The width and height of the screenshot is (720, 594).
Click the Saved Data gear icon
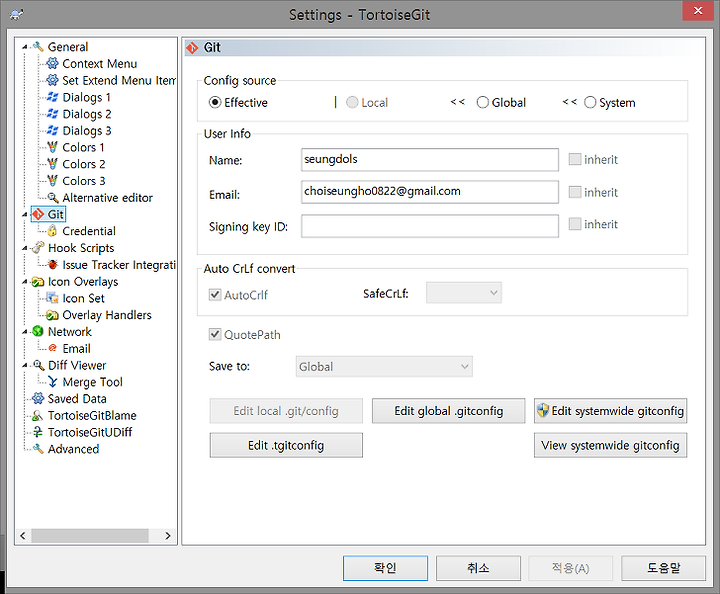point(38,398)
